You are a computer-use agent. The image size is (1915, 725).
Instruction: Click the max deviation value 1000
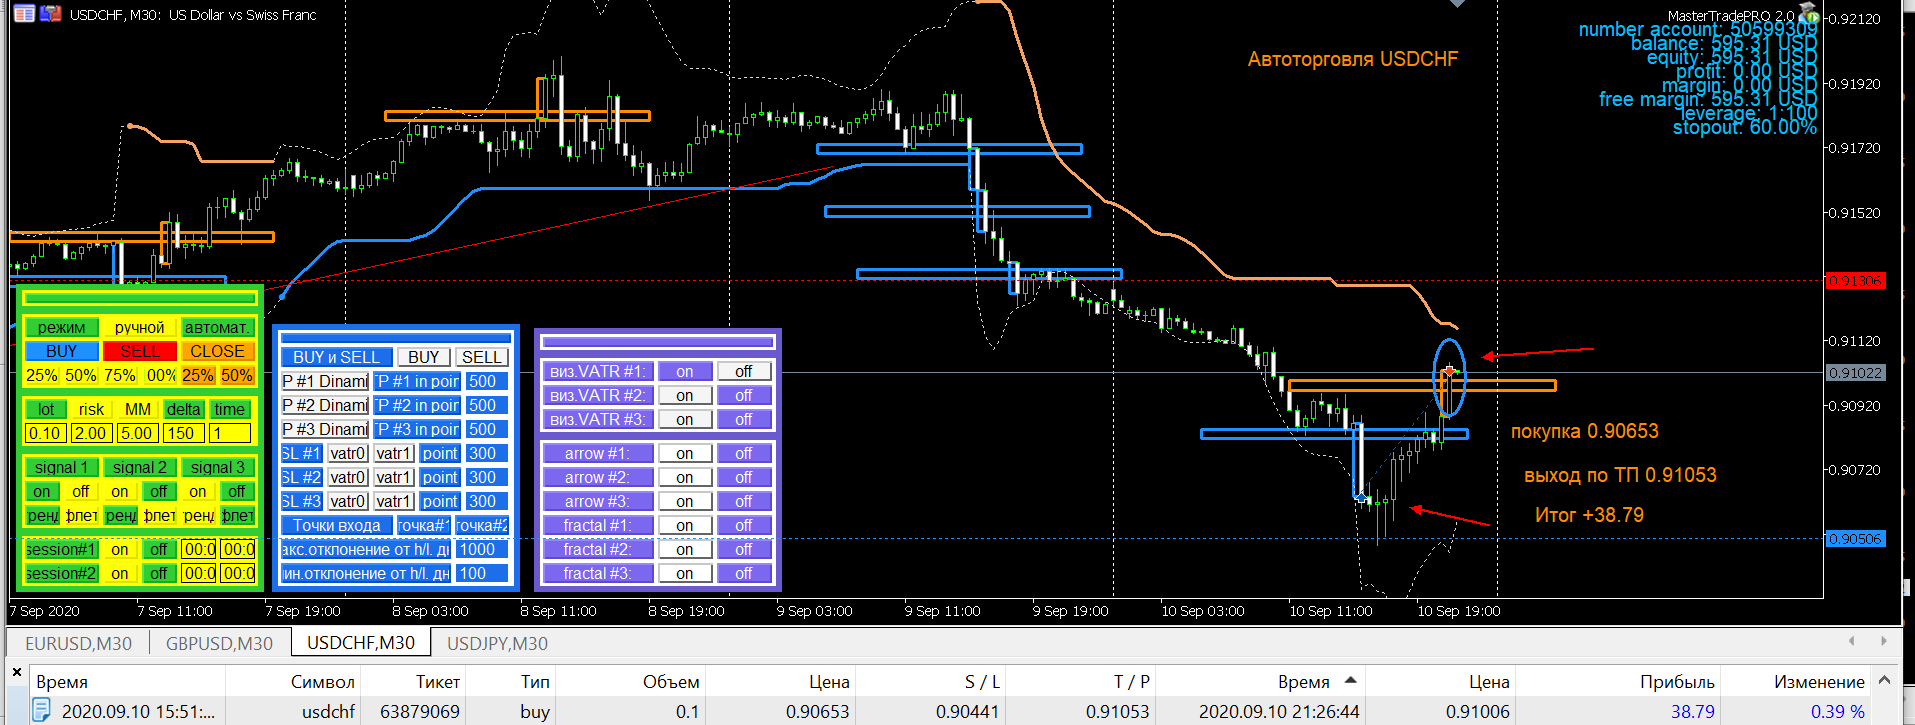482,549
